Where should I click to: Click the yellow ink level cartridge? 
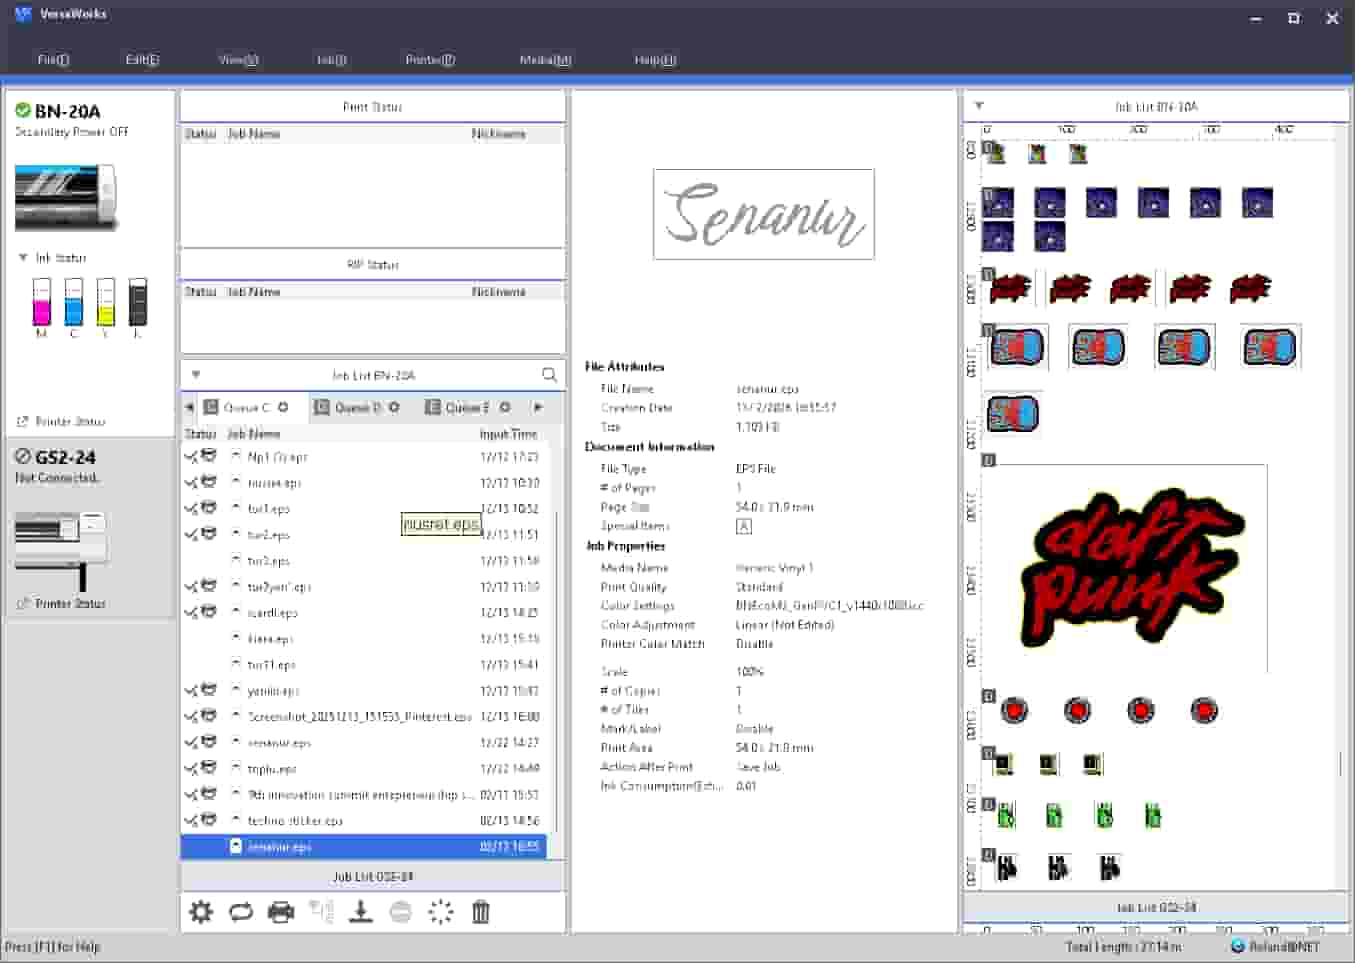tap(105, 301)
